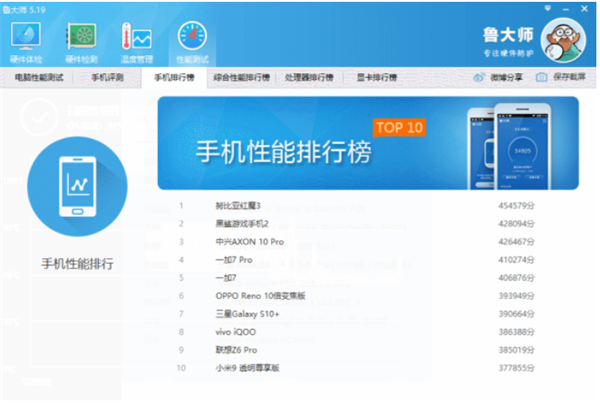Open 显卡排行榜 tab
Image resolution: width=600 pixels, height=404 pixels.
coord(377,77)
